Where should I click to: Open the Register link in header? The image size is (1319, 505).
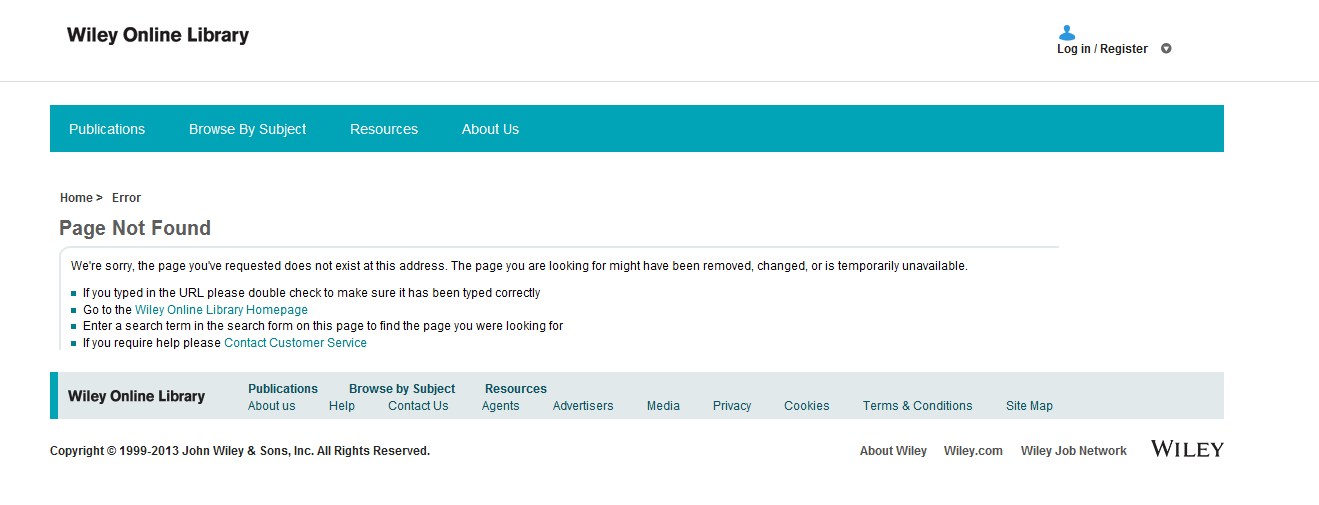click(1124, 49)
